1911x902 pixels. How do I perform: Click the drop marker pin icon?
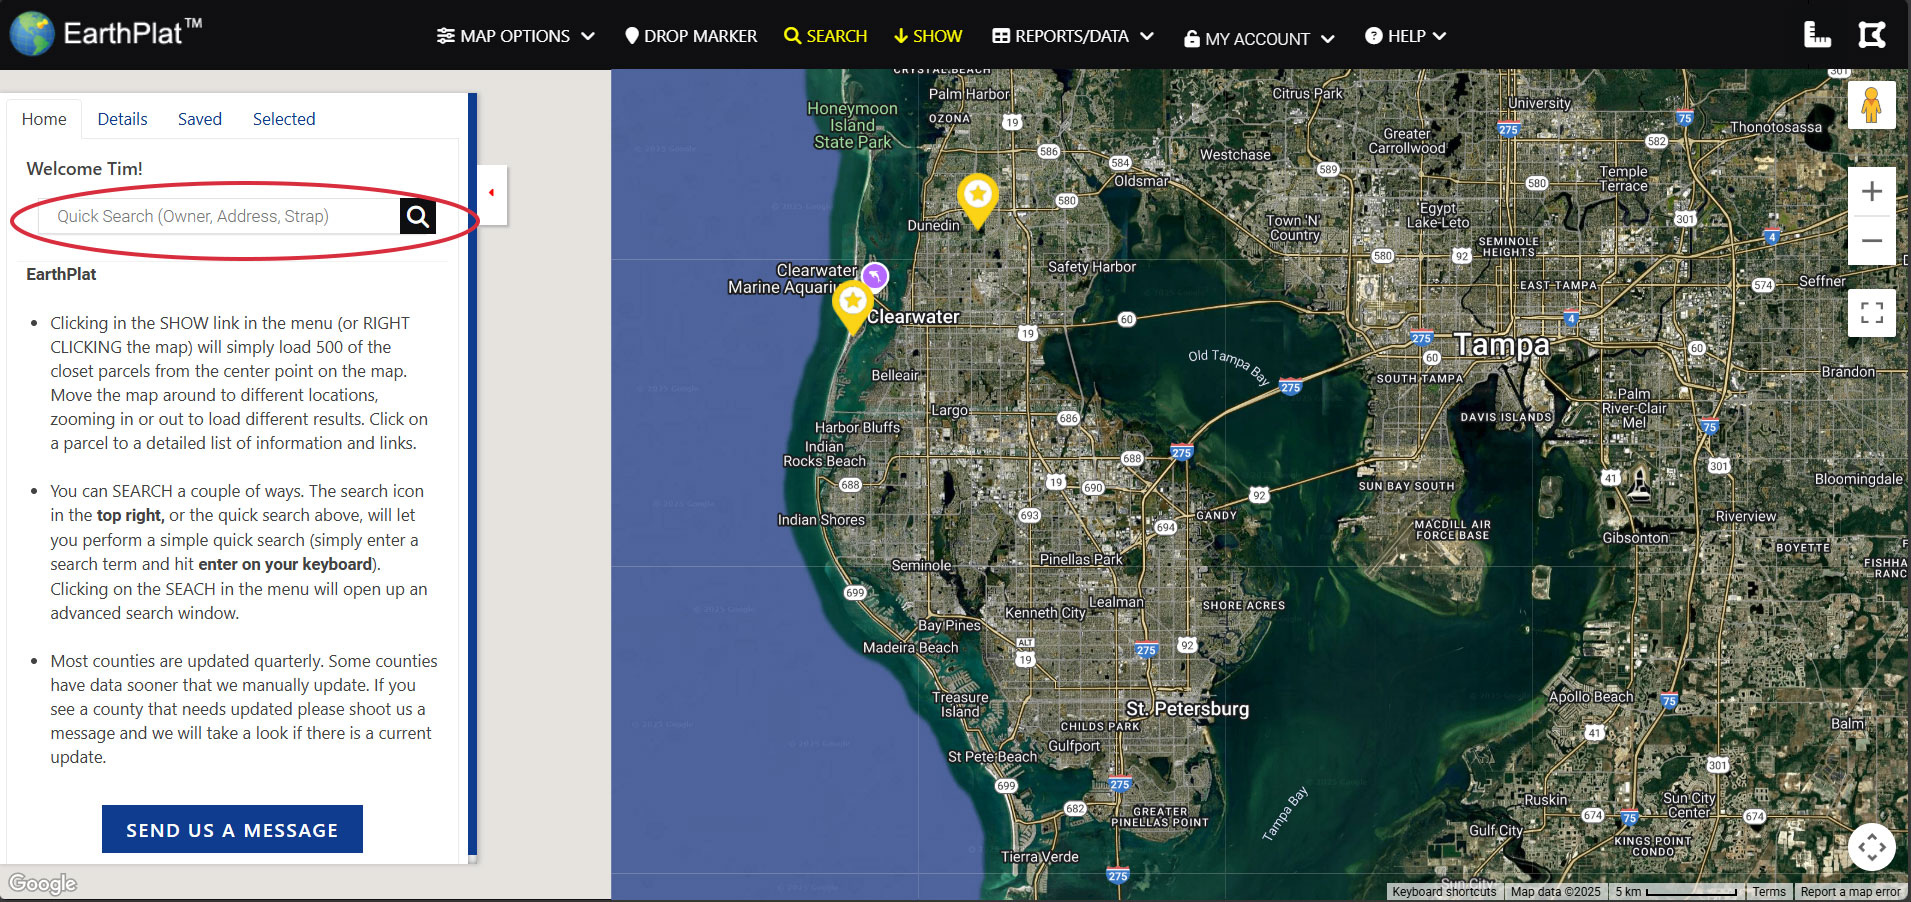(632, 36)
